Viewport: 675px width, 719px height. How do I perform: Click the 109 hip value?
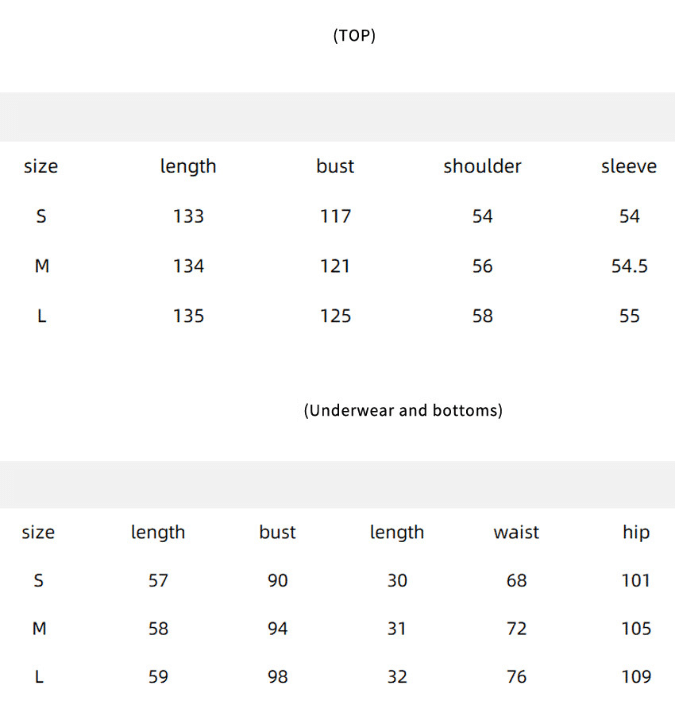point(636,677)
